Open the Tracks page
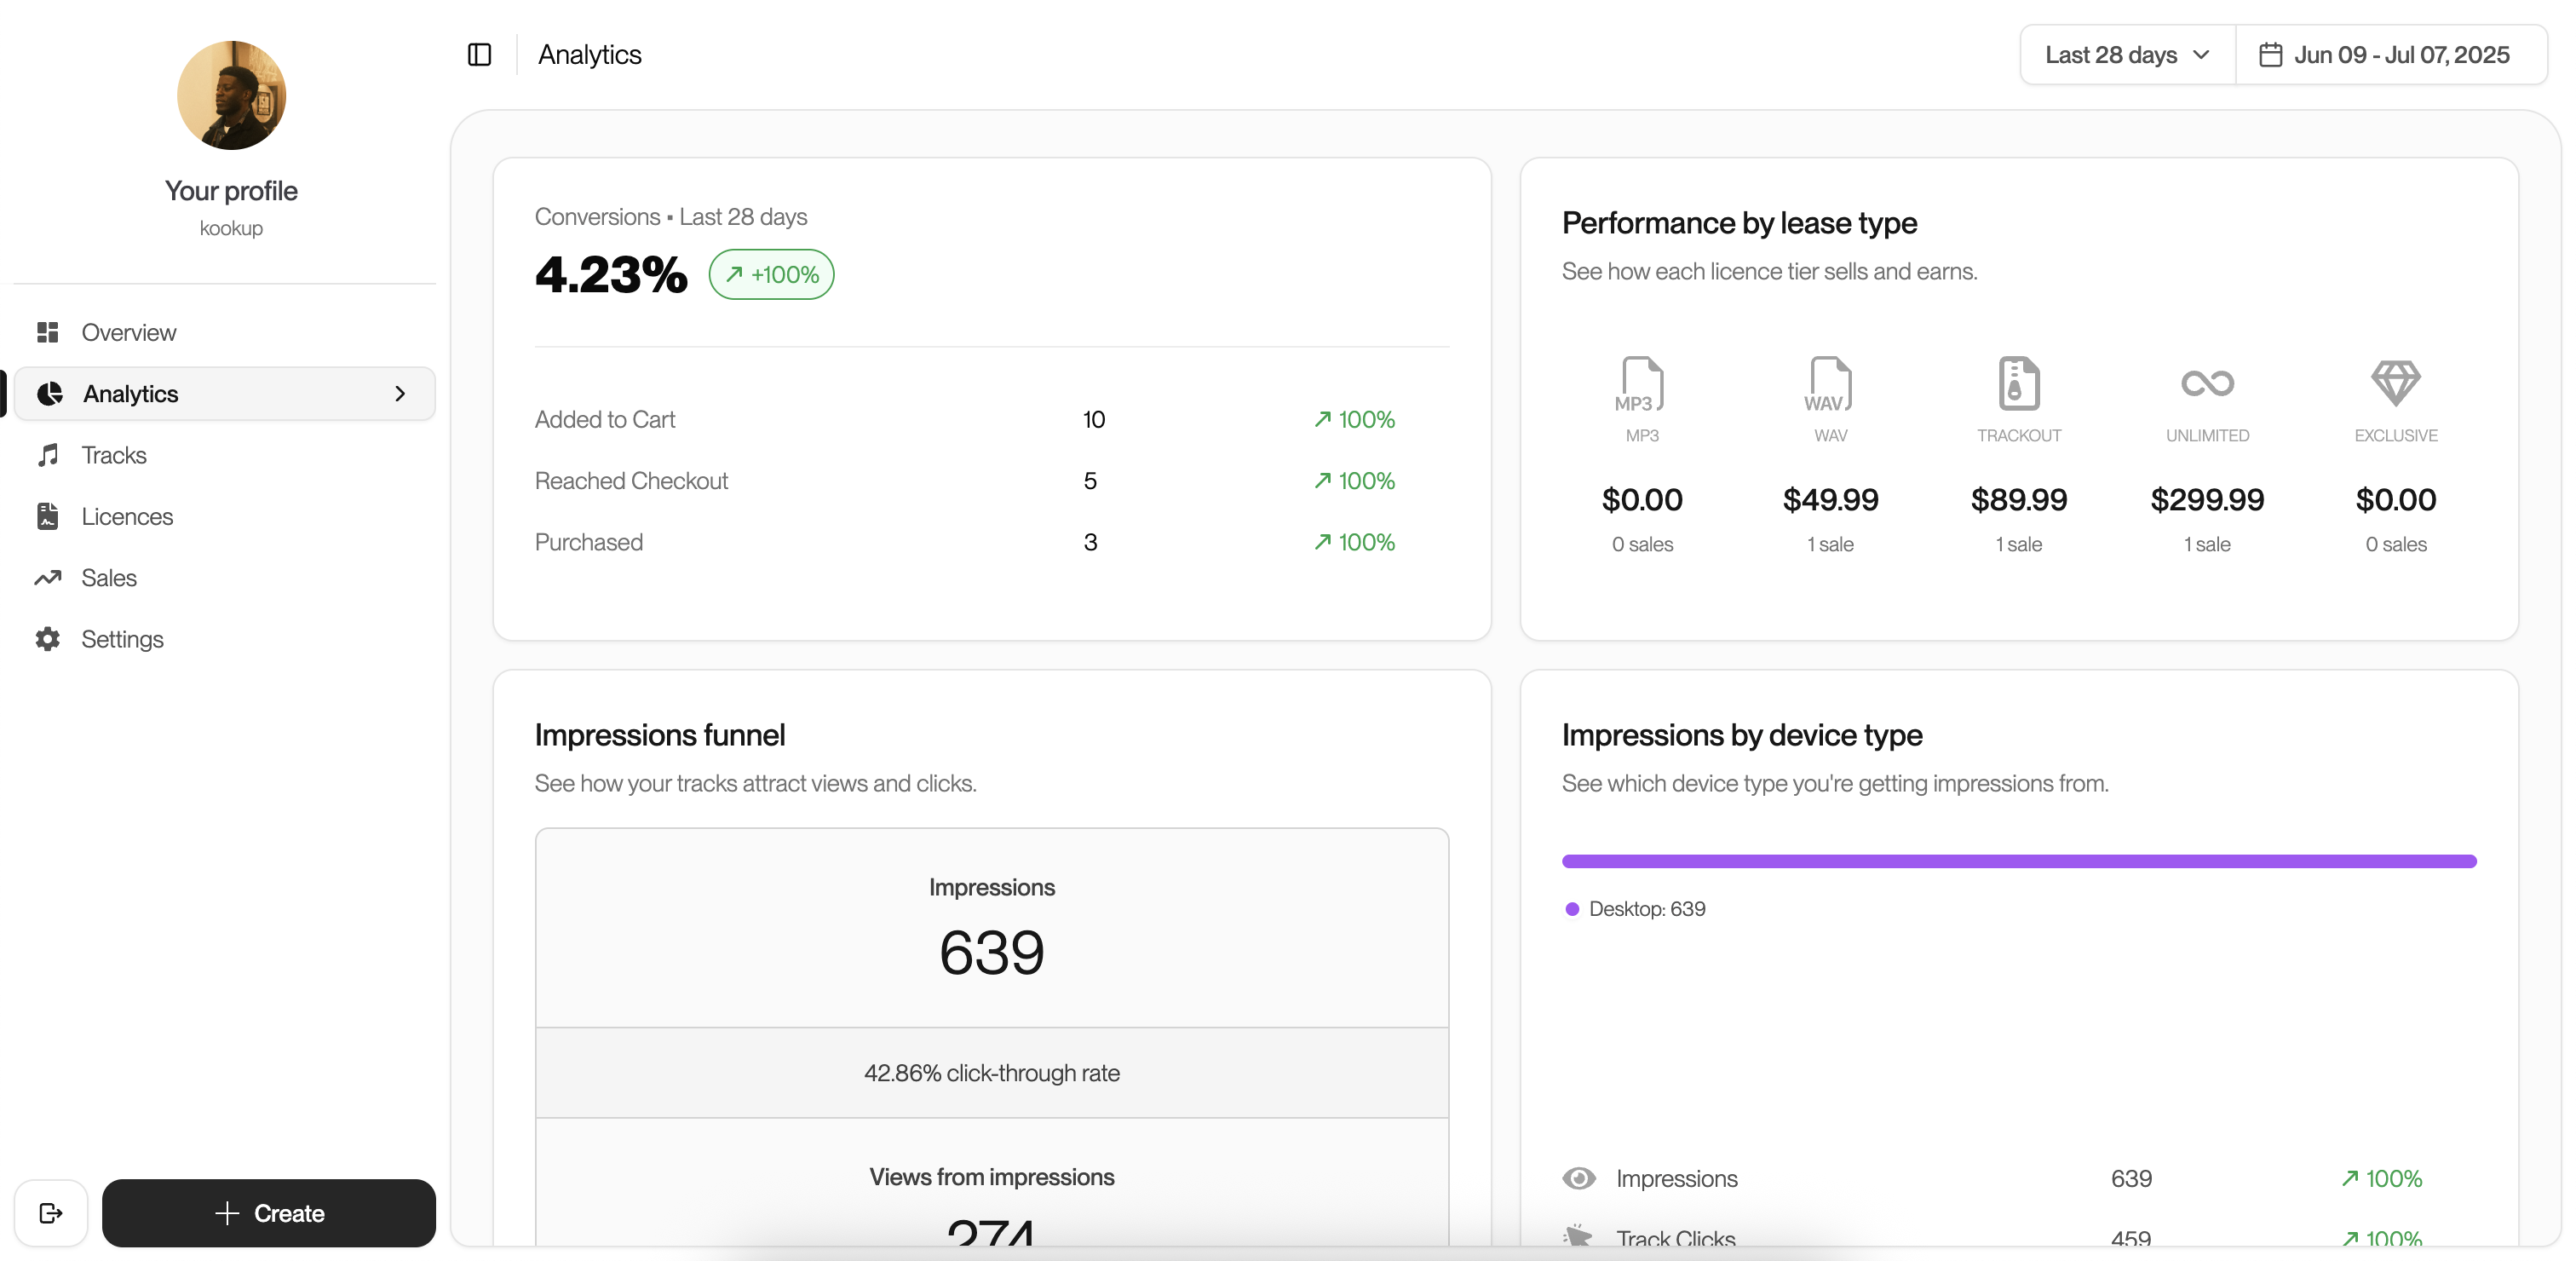2576x1261 pixels. coord(224,455)
